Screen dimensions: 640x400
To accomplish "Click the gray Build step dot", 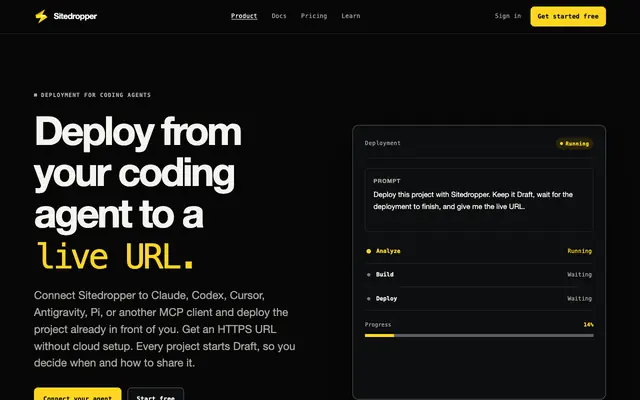I will click(369, 275).
